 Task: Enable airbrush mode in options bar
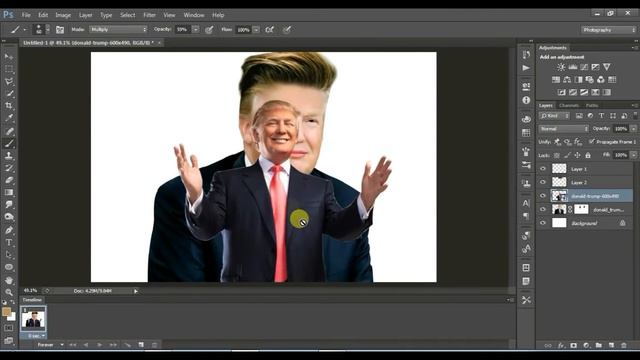pos(269,30)
